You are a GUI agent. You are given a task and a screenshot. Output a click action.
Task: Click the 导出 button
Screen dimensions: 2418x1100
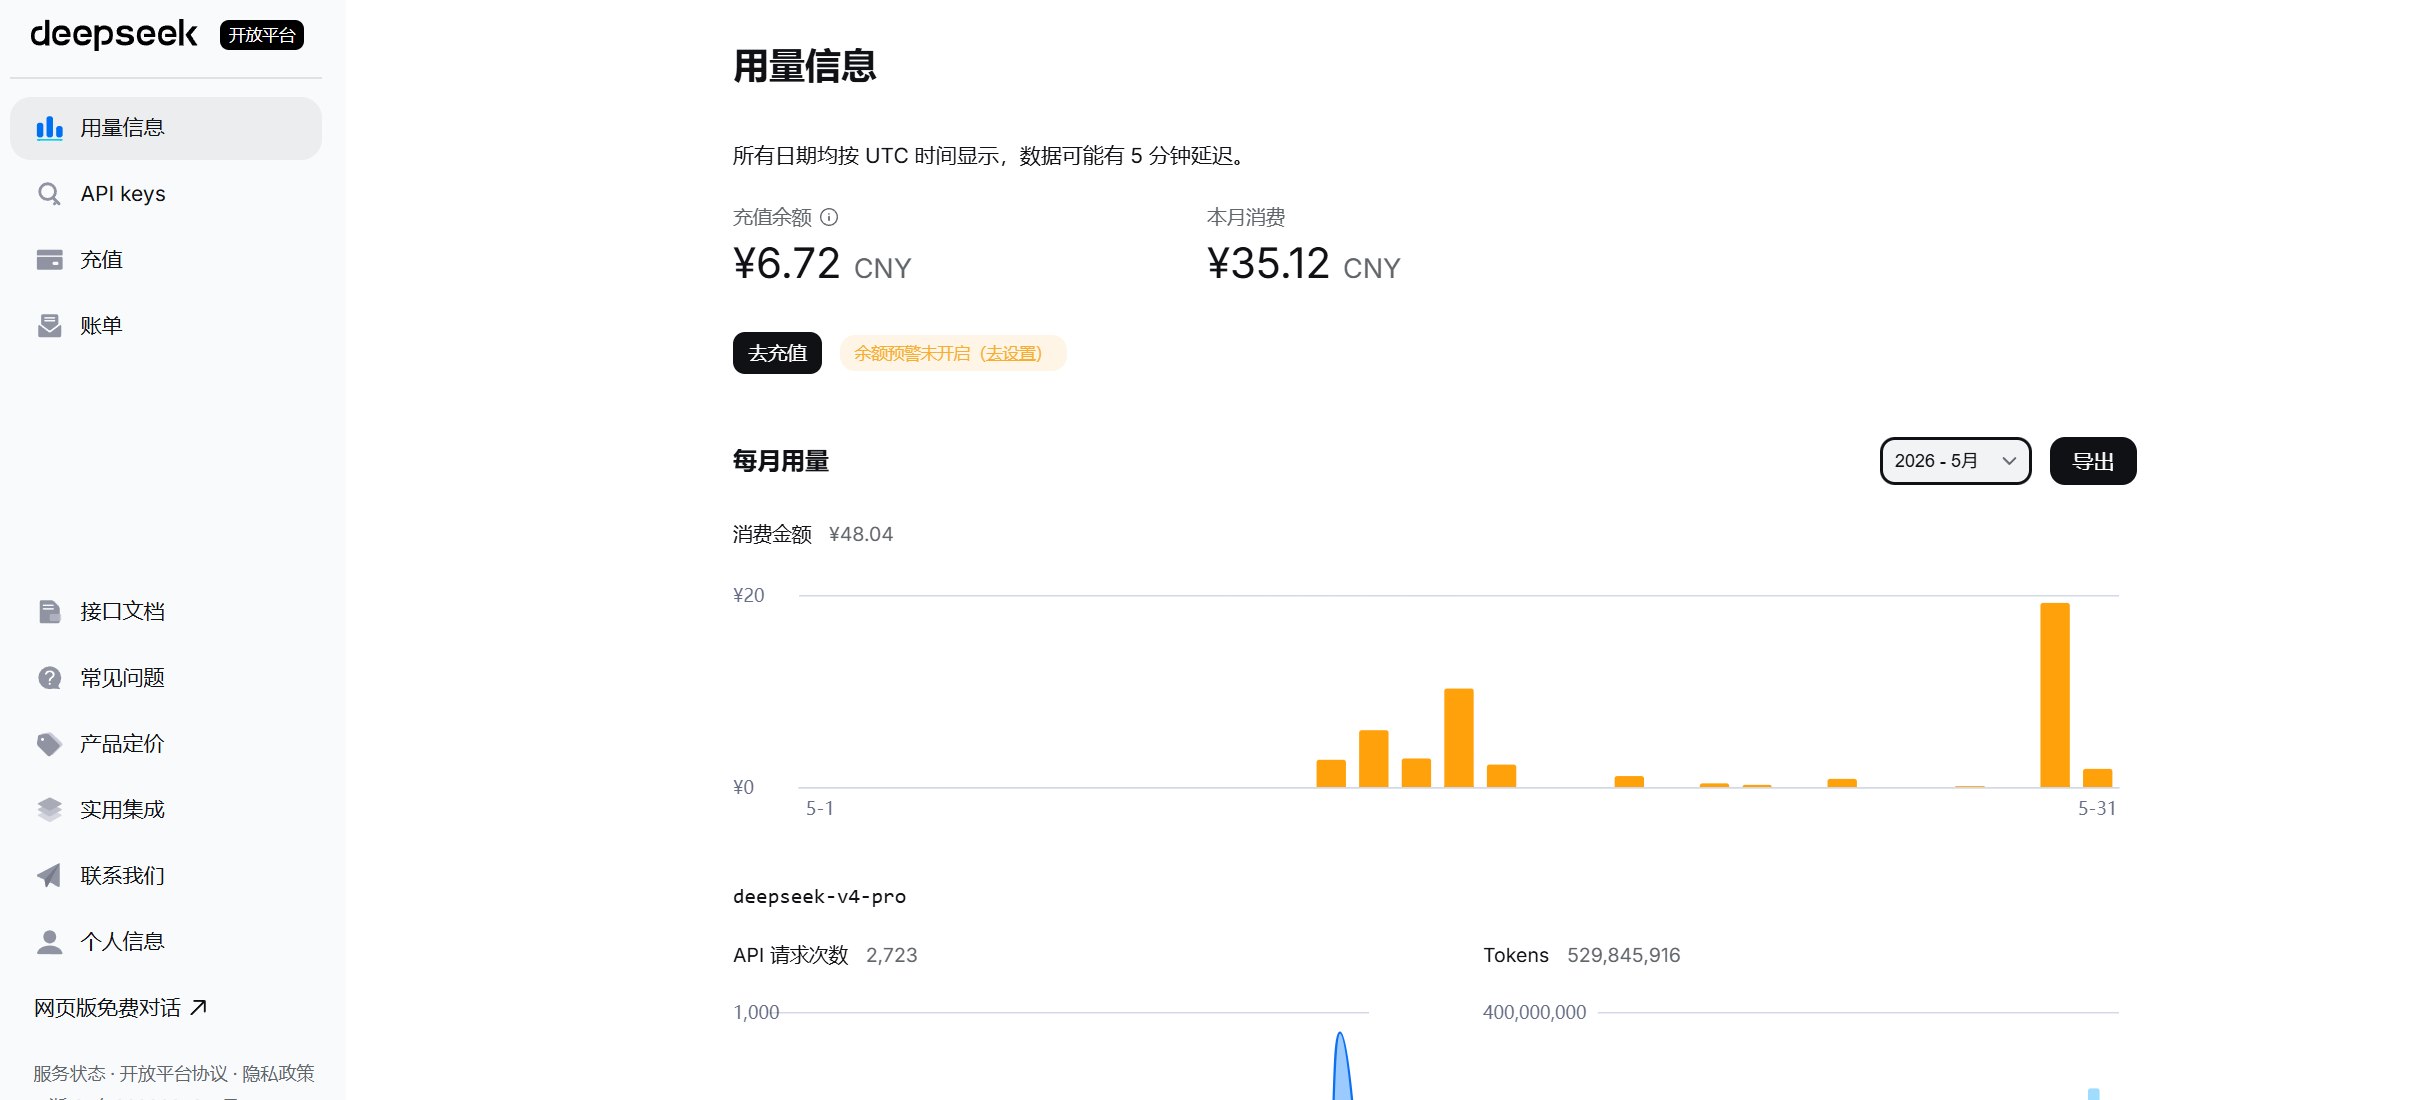pyautogui.click(x=2093, y=461)
